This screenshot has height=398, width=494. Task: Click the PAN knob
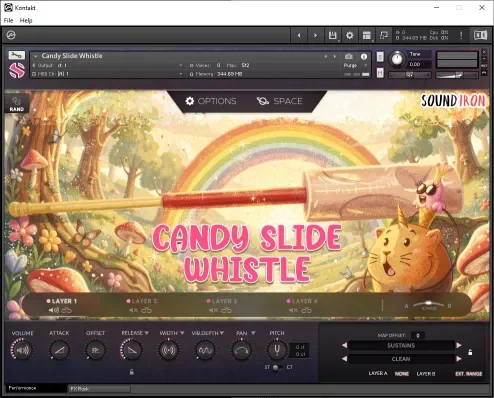click(x=241, y=350)
